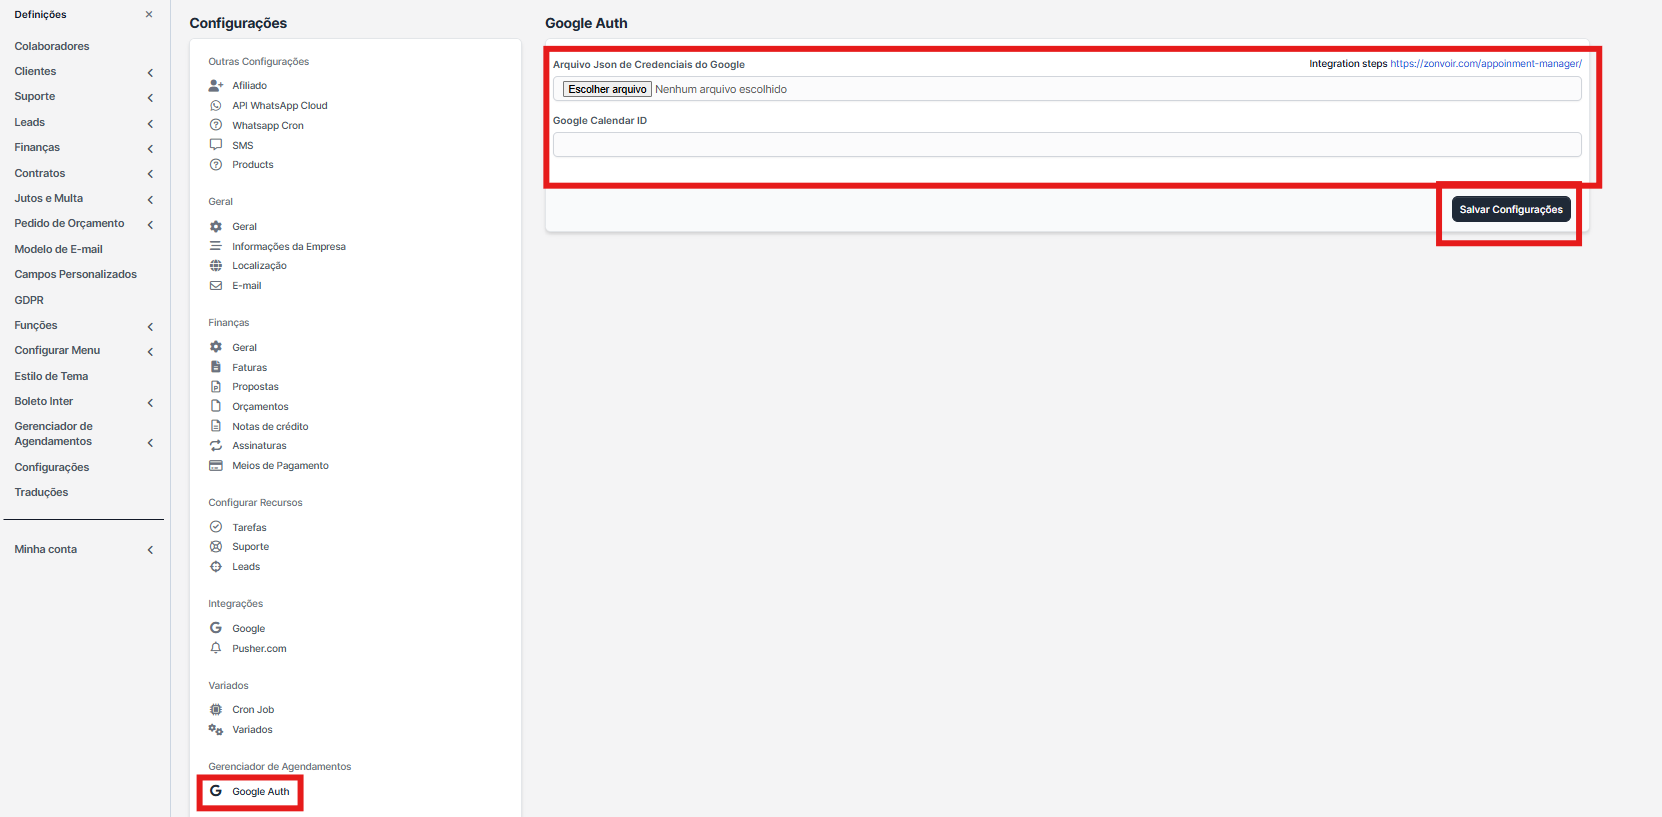Viewport: 1662px width, 817px height.
Task: Open the zonvoir.com appointment-manager link
Action: [x=1485, y=64]
